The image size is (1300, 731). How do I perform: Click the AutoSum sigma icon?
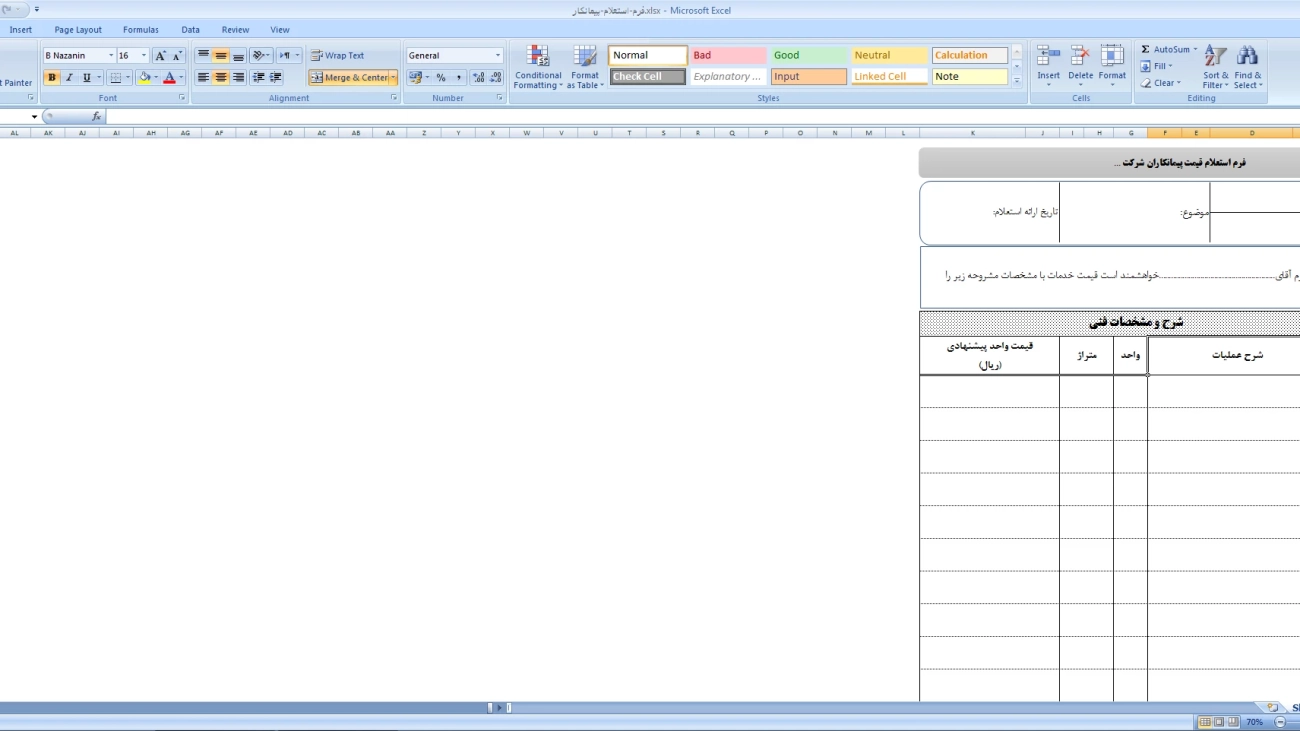(1146, 50)
